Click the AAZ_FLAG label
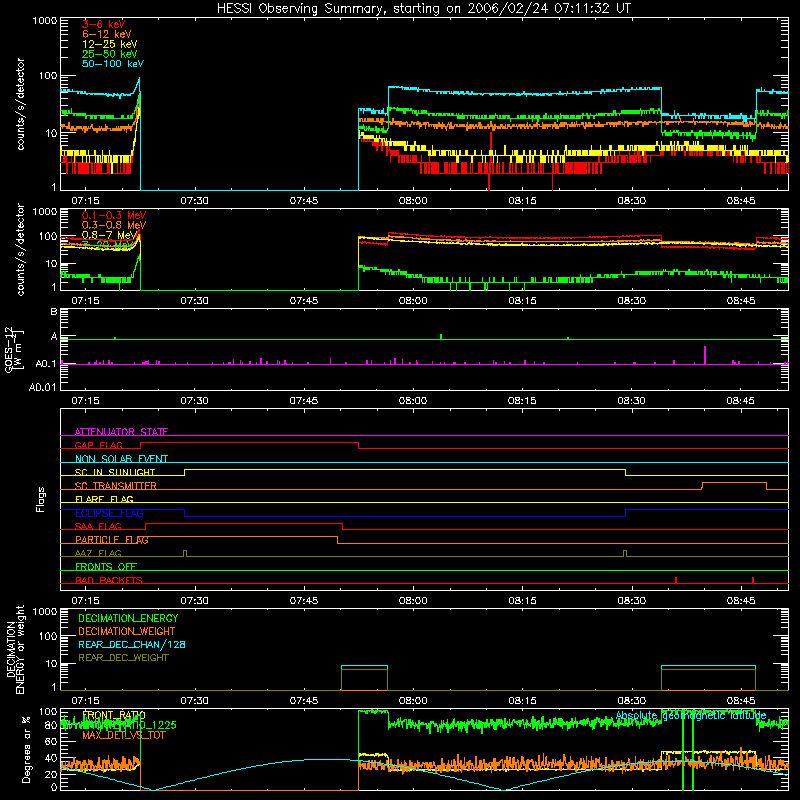 [x=98, y=553]
